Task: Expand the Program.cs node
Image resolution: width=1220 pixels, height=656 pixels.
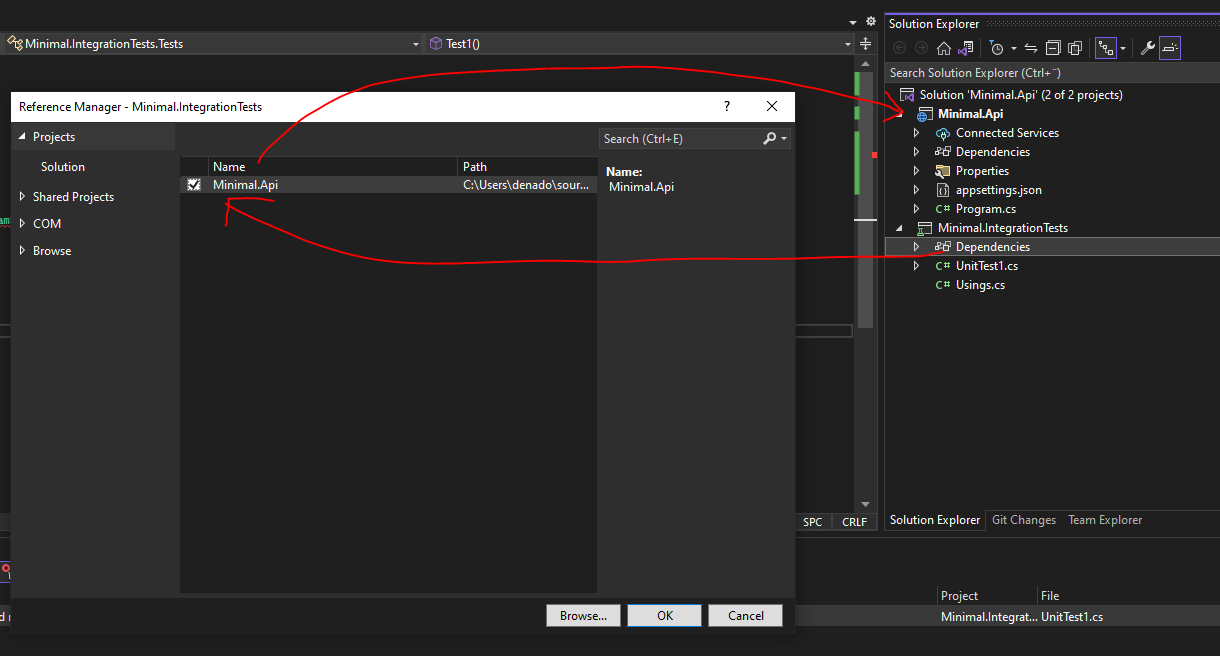Action: 916,209
